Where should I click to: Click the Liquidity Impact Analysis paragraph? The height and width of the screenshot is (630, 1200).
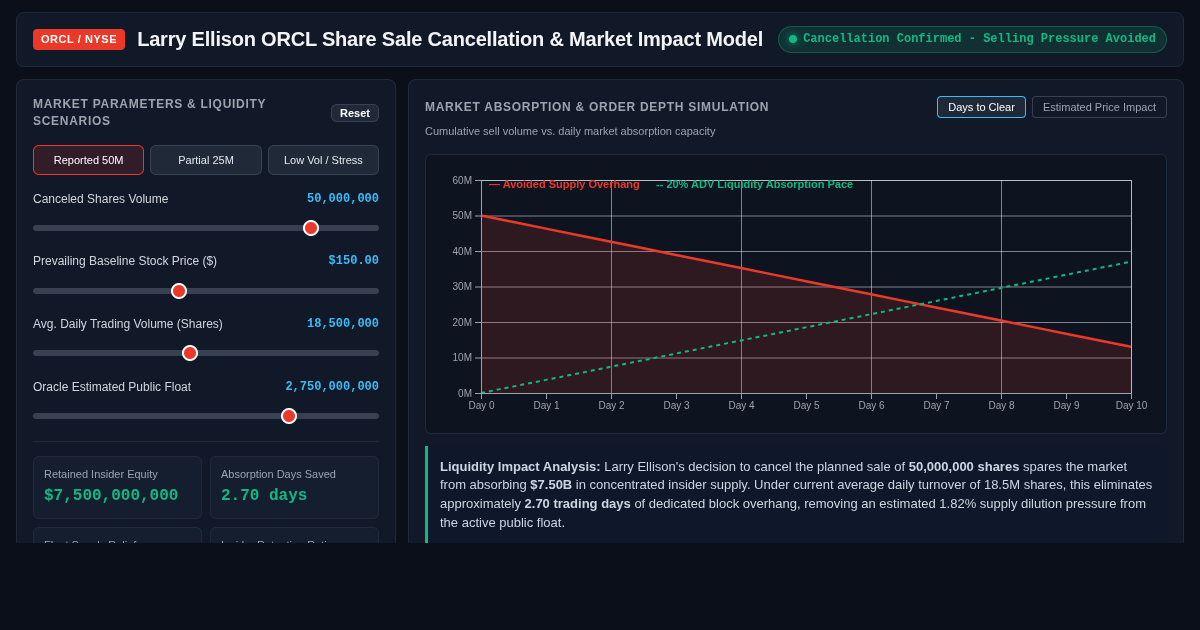point(797,495)
